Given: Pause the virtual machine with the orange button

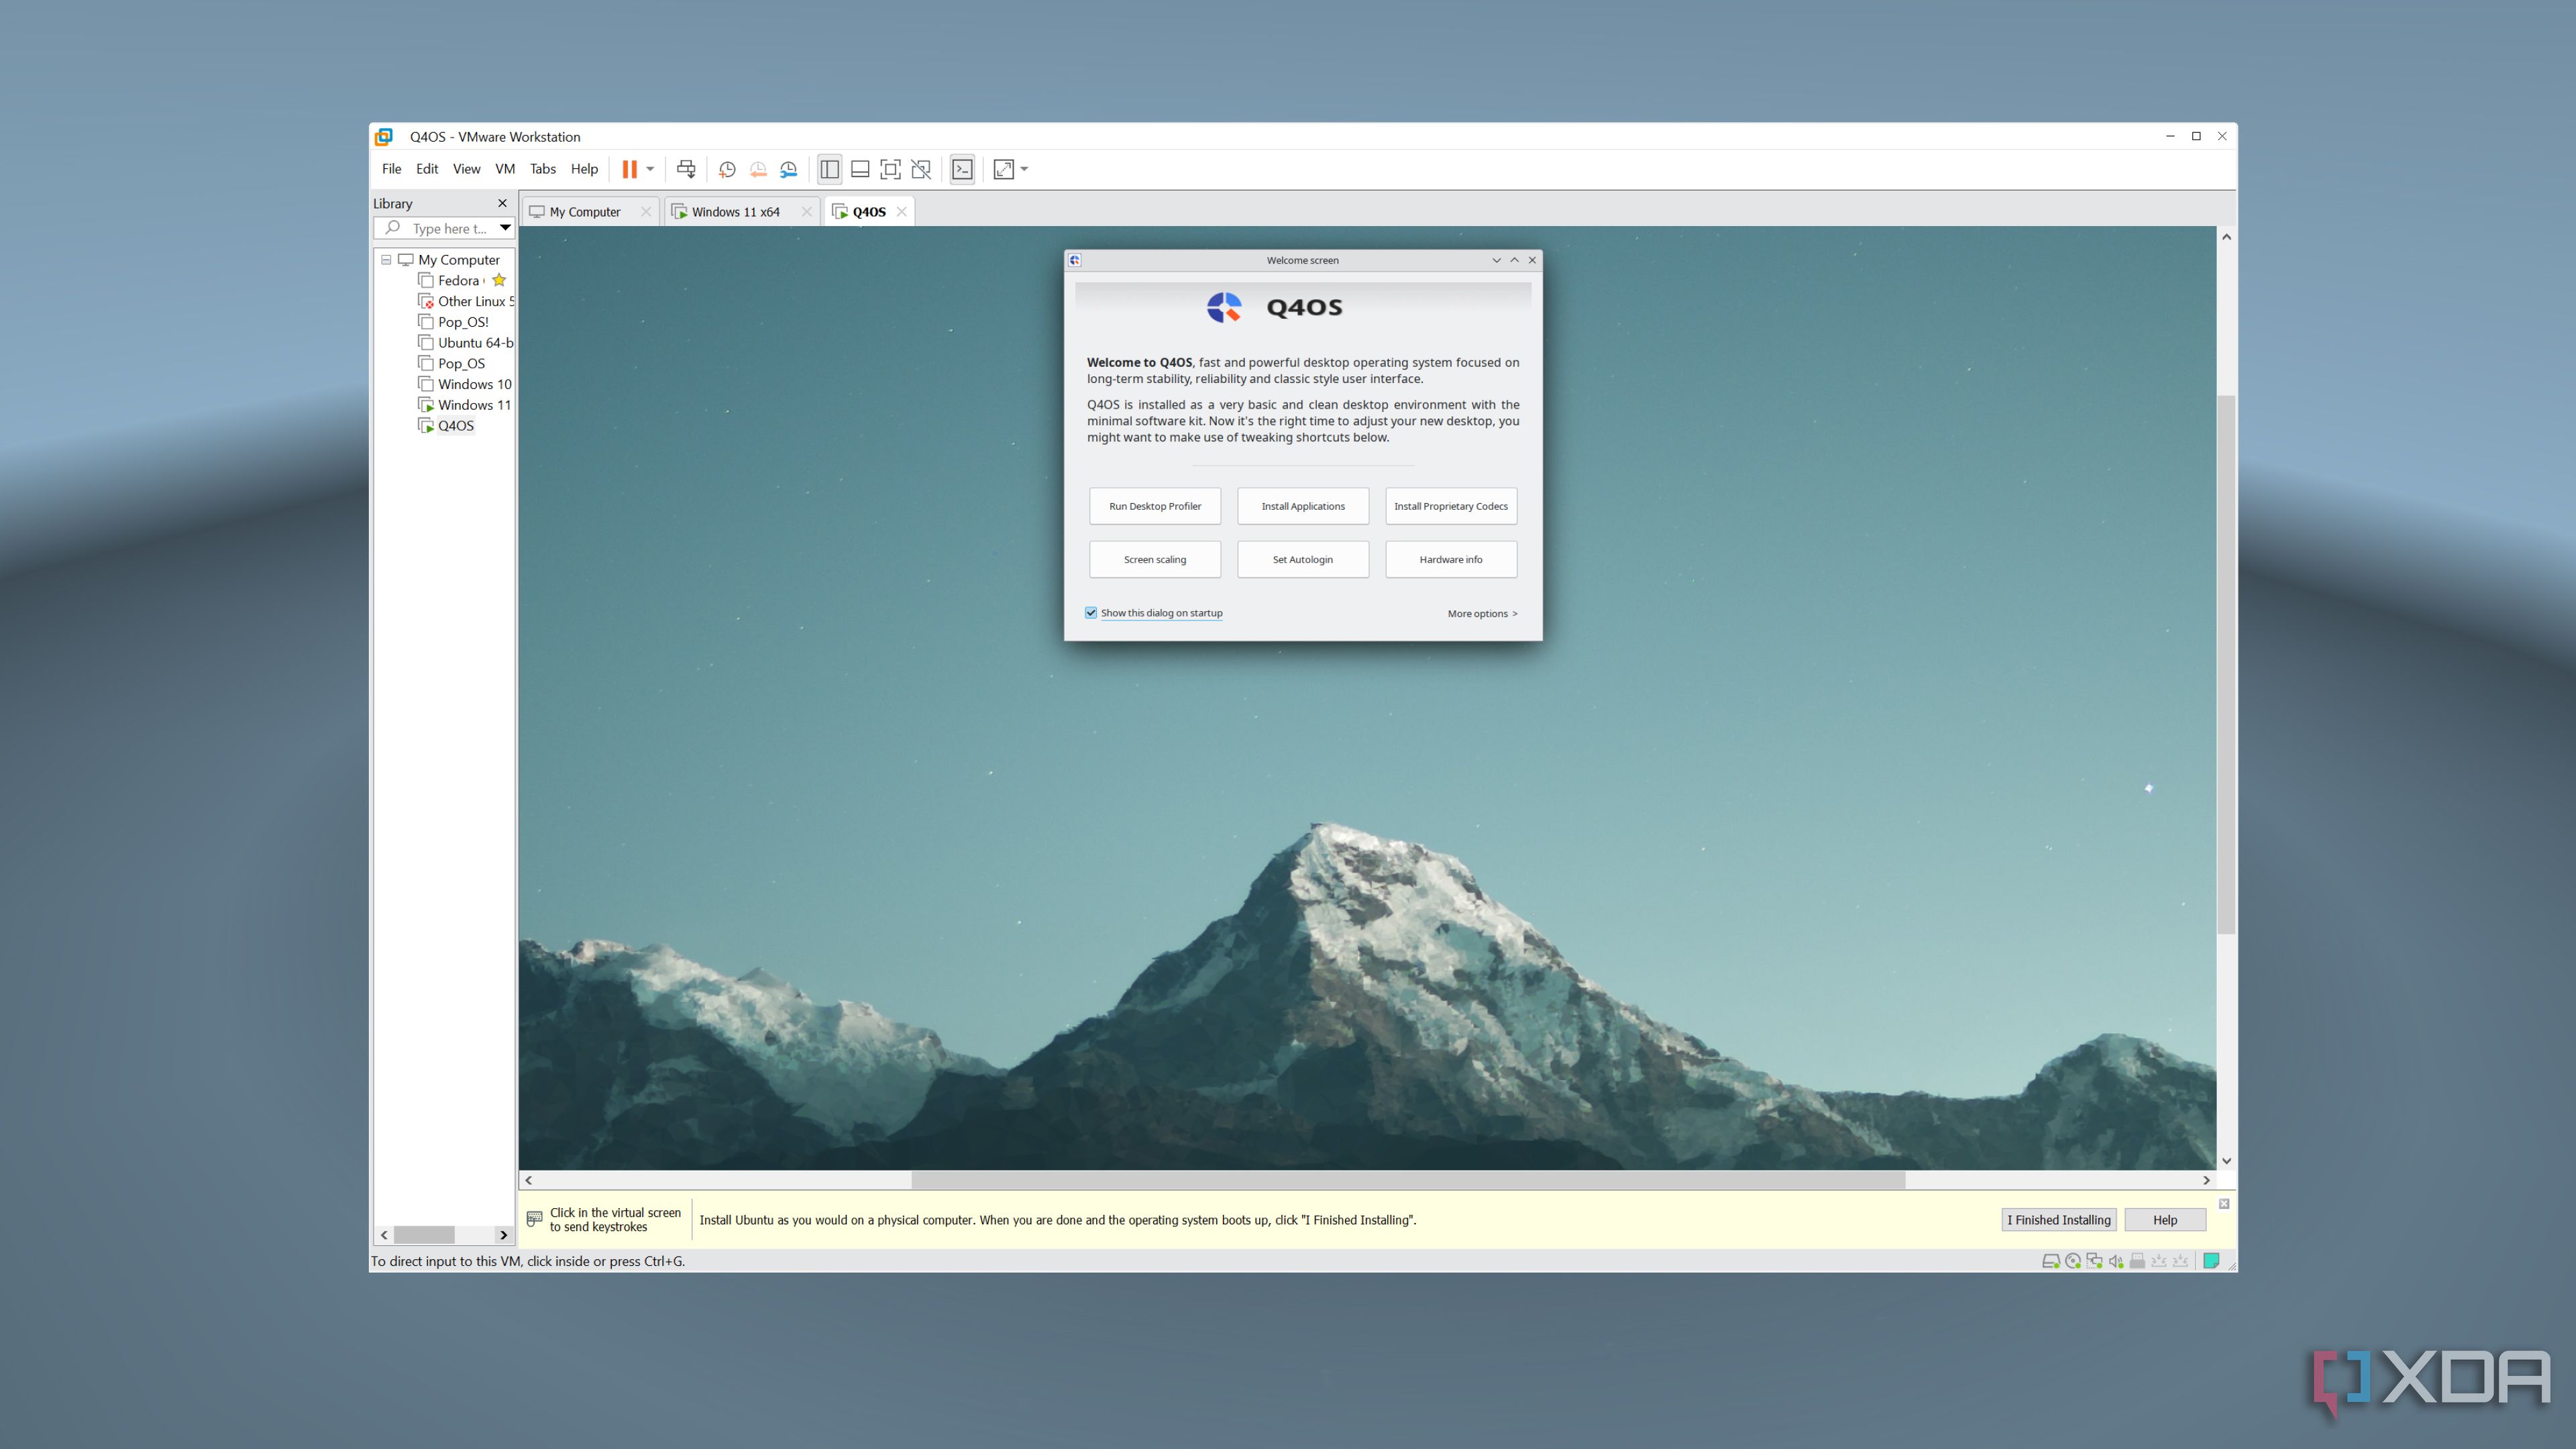Looking at the screenshot, I should 629,169.
